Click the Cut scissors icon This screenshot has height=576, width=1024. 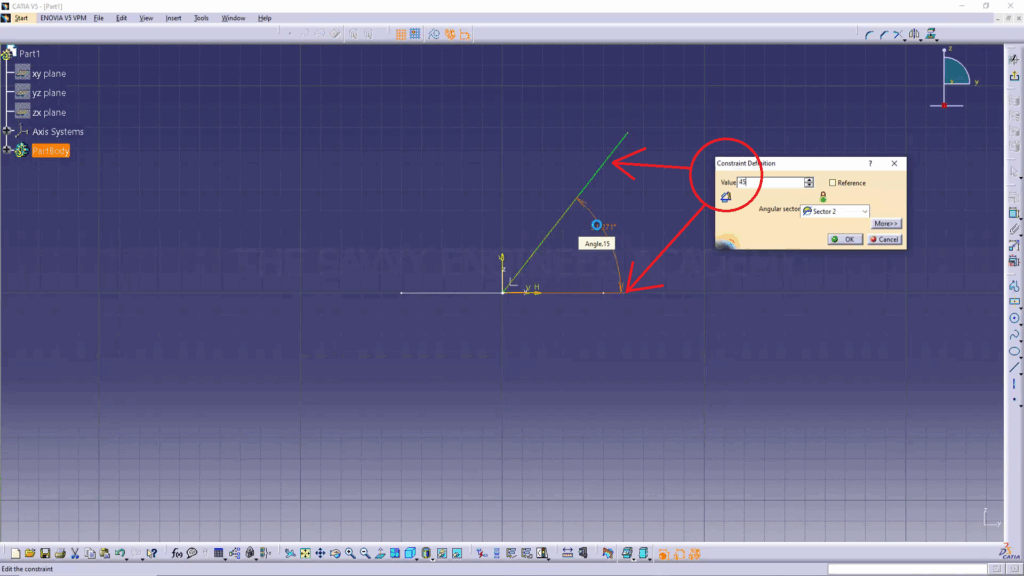click(x=75, y=553)
